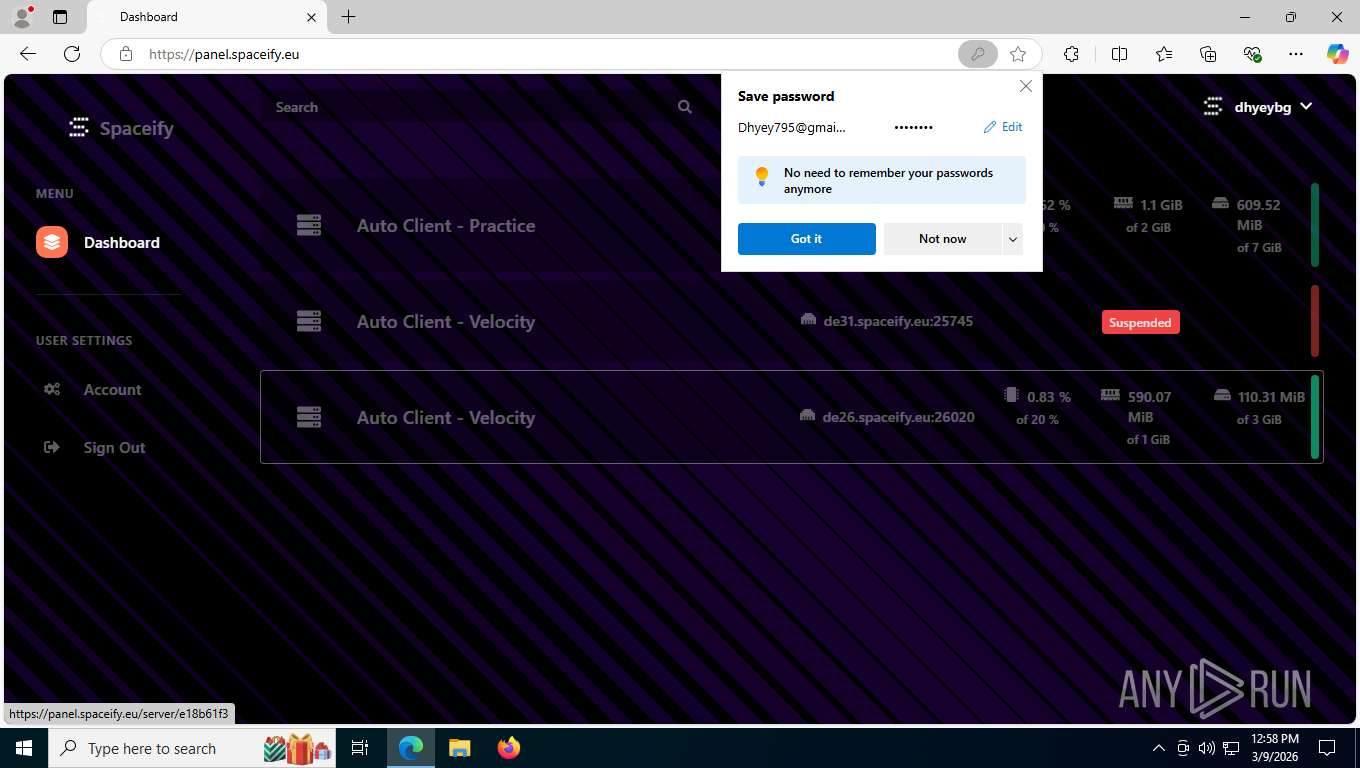Open Edge Settings and more menu
Screen dimensions: 1360x768
[1296, 54]
